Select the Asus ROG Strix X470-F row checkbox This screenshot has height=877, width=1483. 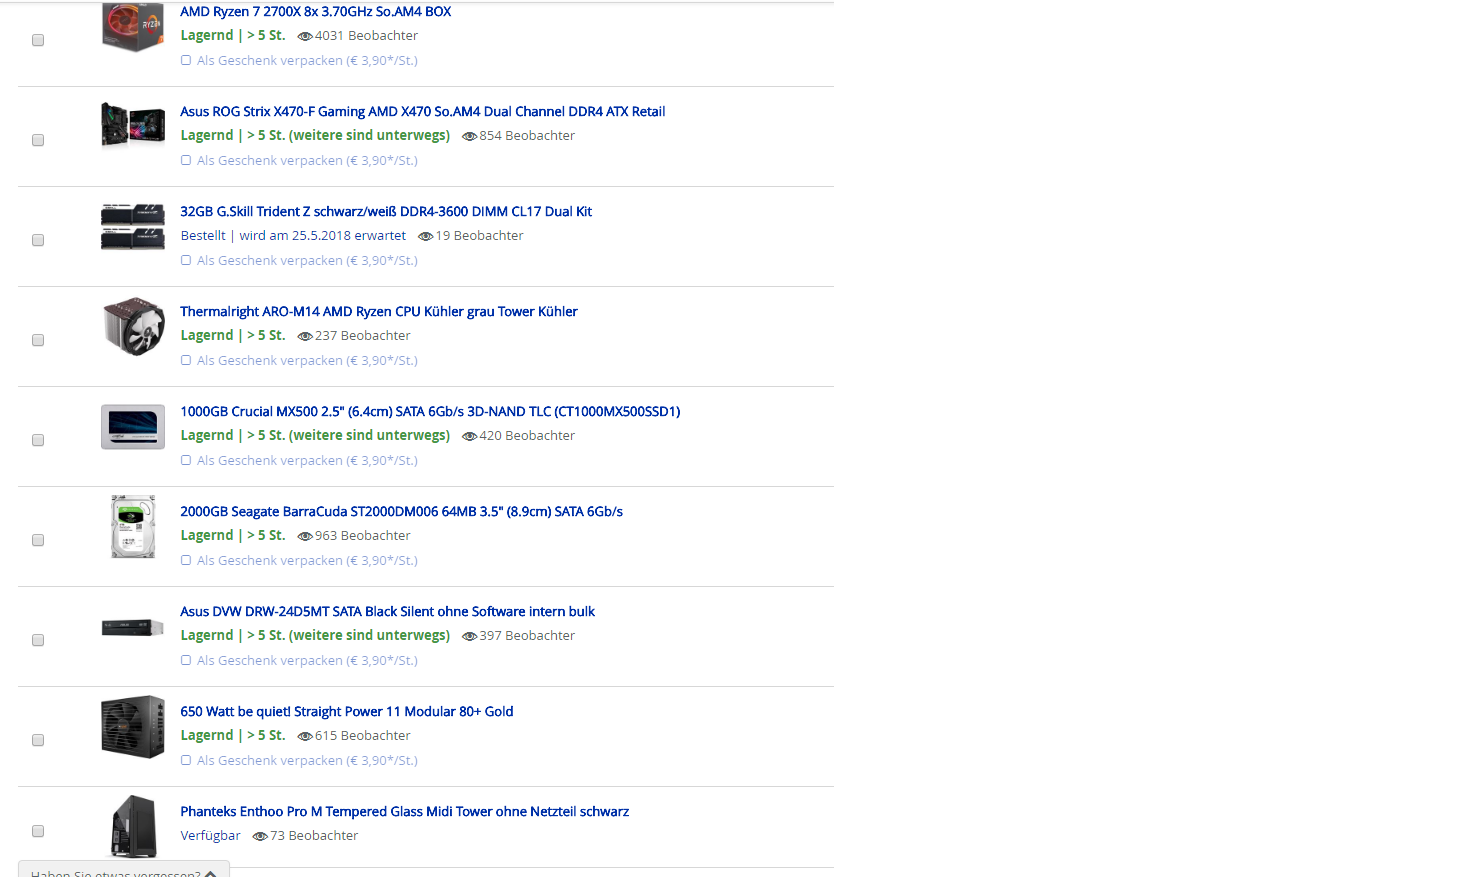38,140
